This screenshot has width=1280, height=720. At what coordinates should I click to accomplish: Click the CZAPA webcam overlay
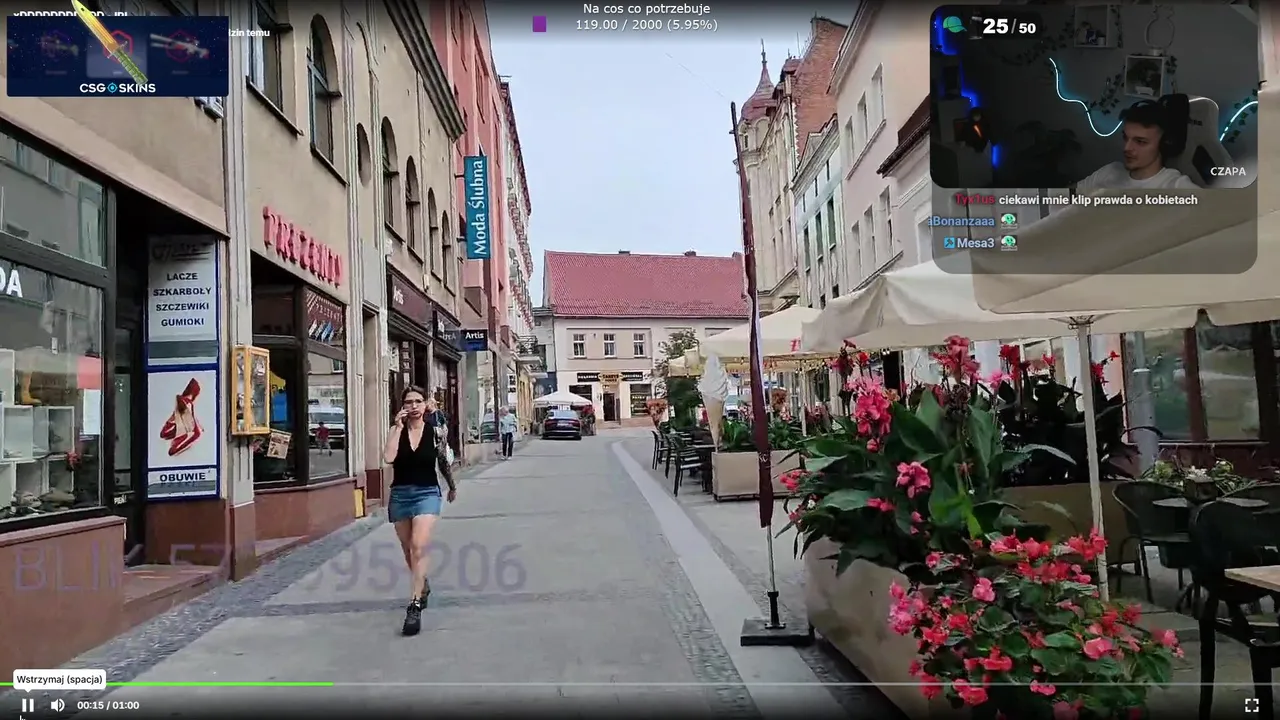(x=1094, y=97)
